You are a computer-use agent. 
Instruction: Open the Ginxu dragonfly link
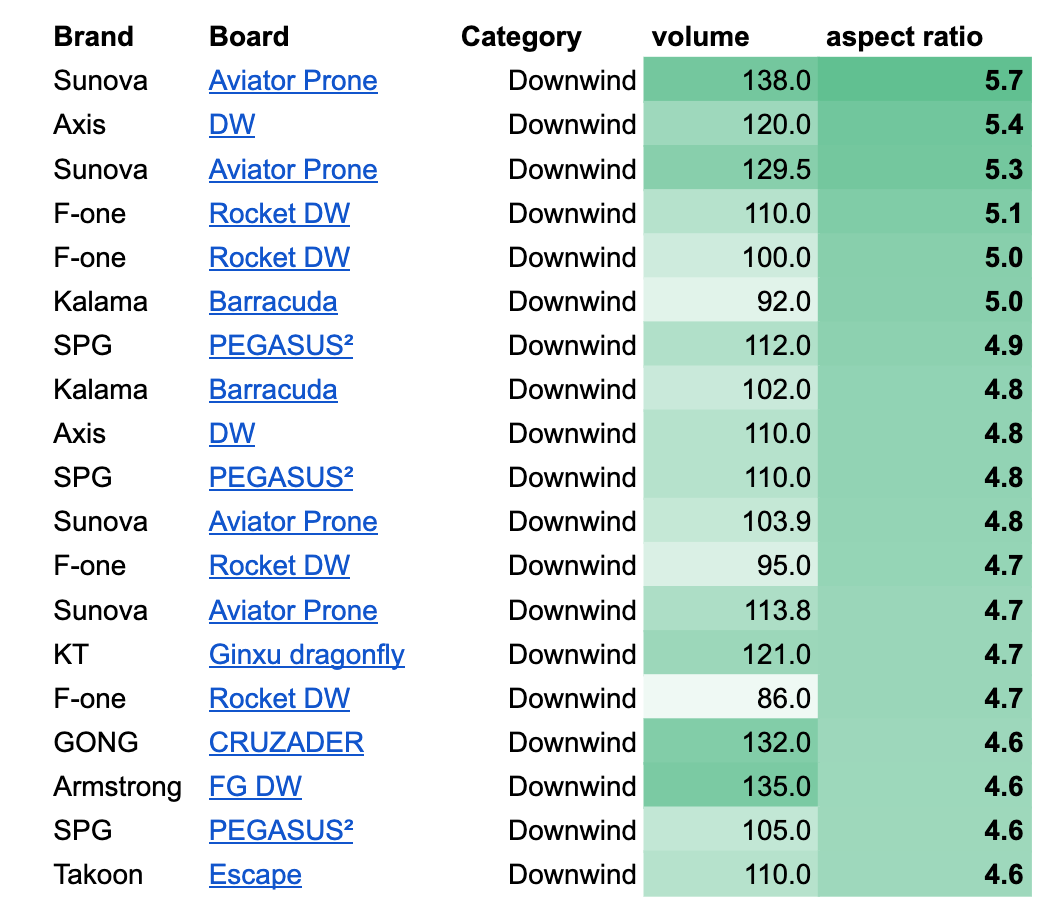click(x=307, y=655)
